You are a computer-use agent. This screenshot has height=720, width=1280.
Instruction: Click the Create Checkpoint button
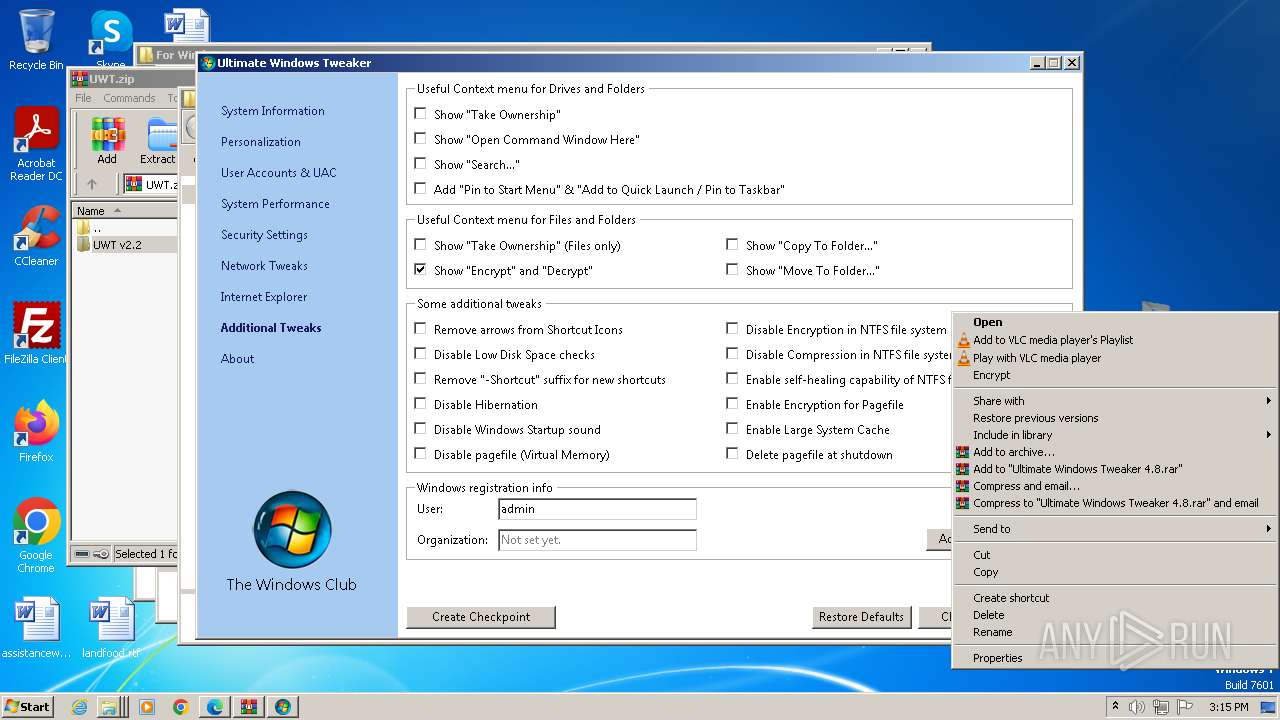pyautogui.click(x=481, y=617)
